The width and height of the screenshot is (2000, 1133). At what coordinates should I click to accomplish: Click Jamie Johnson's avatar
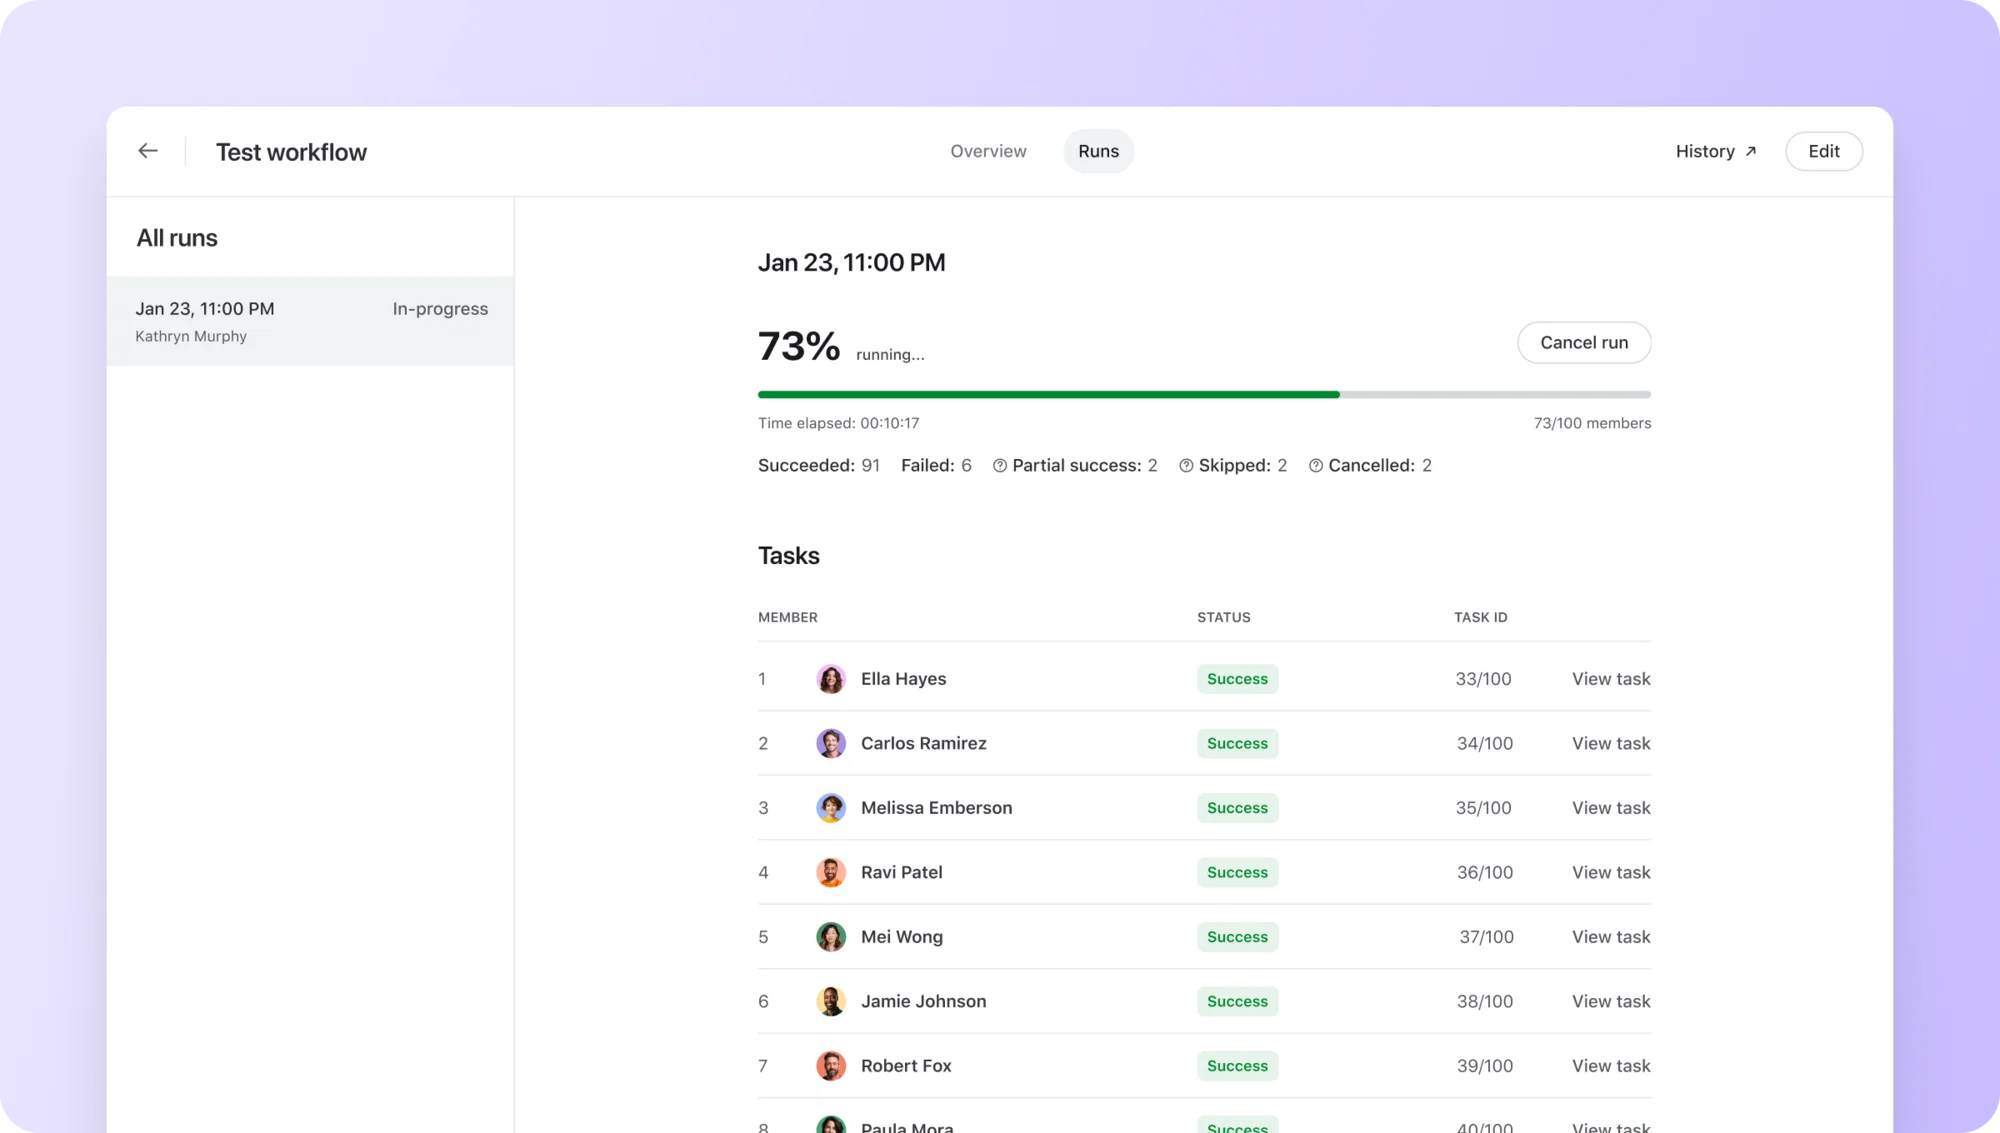click(x=831, y=1001)
